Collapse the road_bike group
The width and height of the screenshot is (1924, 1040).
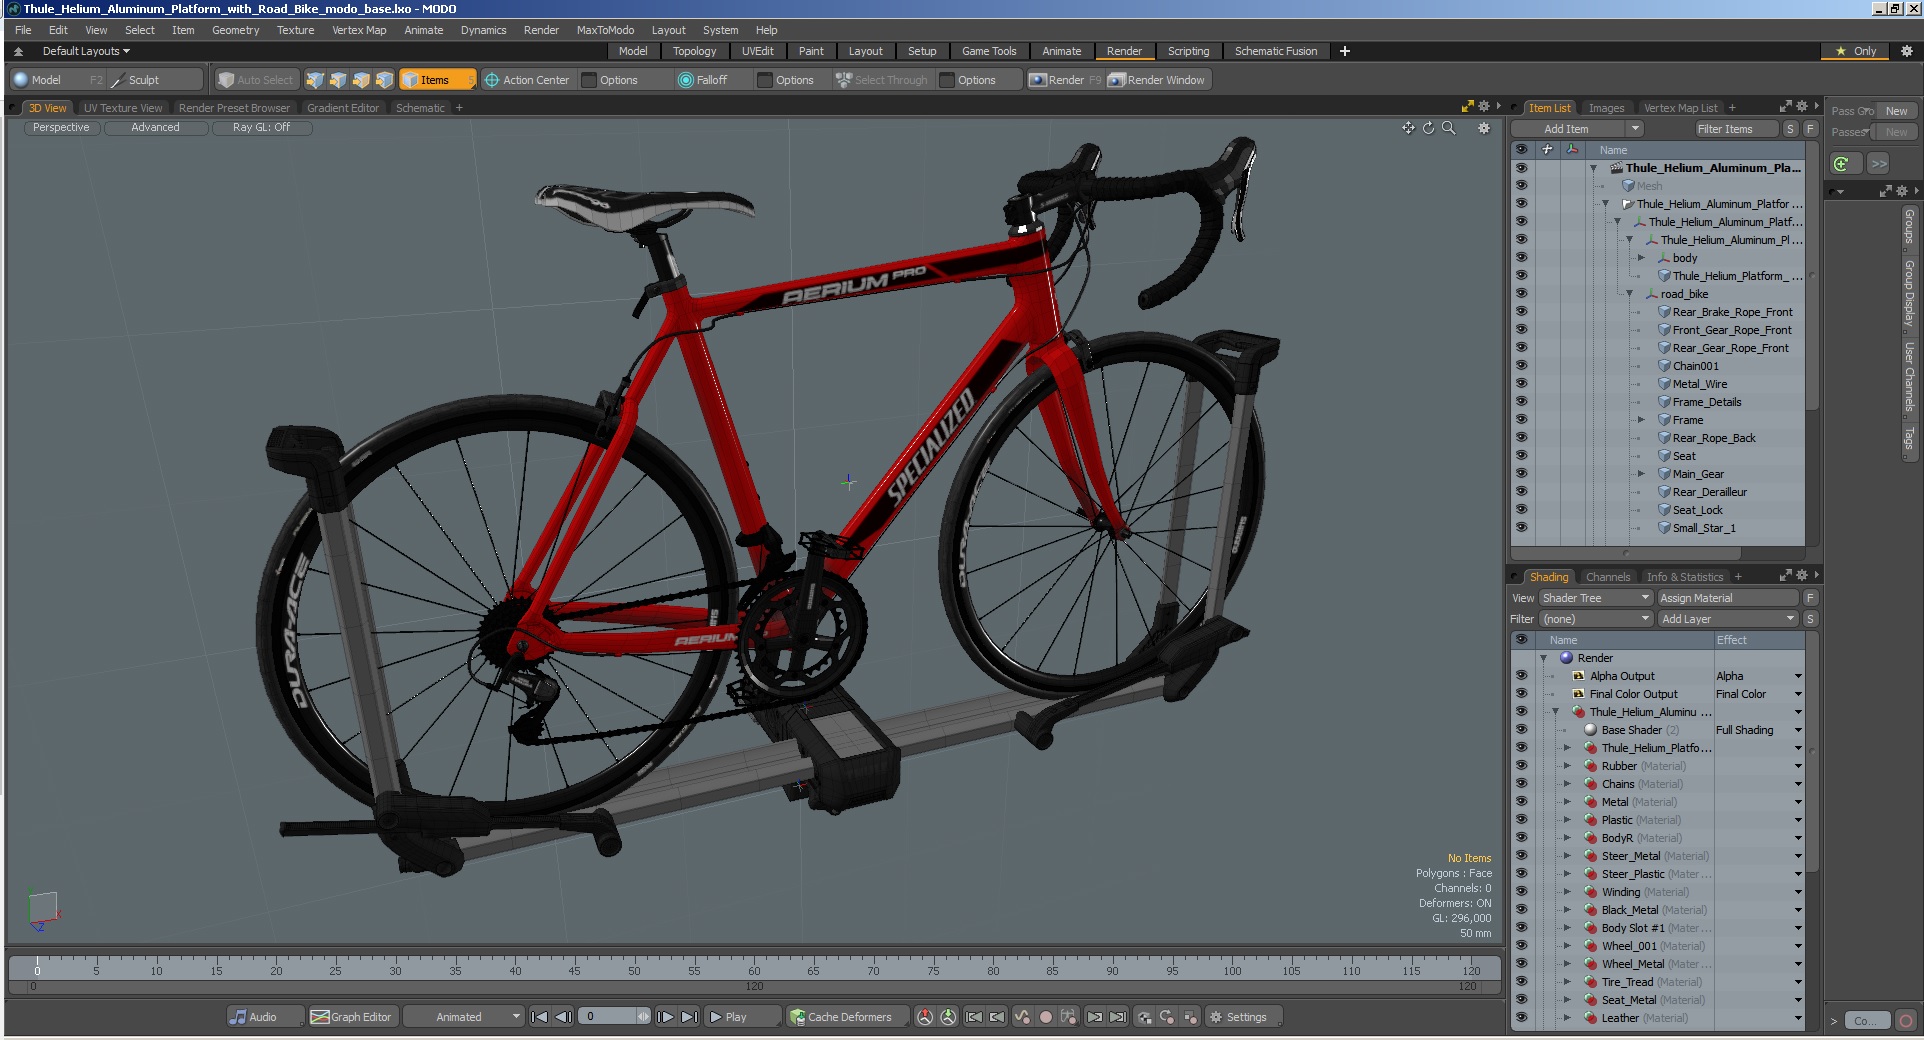tap(1629, 294)
